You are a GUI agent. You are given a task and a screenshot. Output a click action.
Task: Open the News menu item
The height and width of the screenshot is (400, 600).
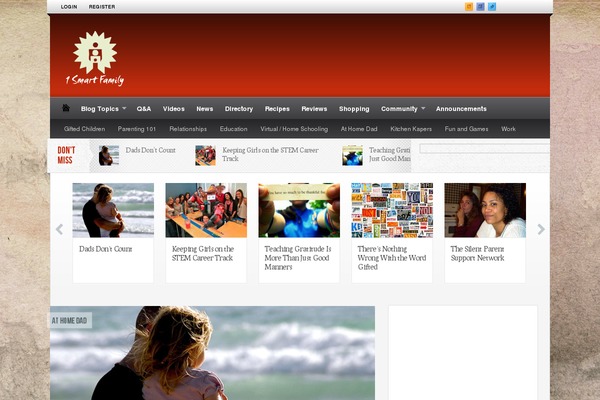205,109
